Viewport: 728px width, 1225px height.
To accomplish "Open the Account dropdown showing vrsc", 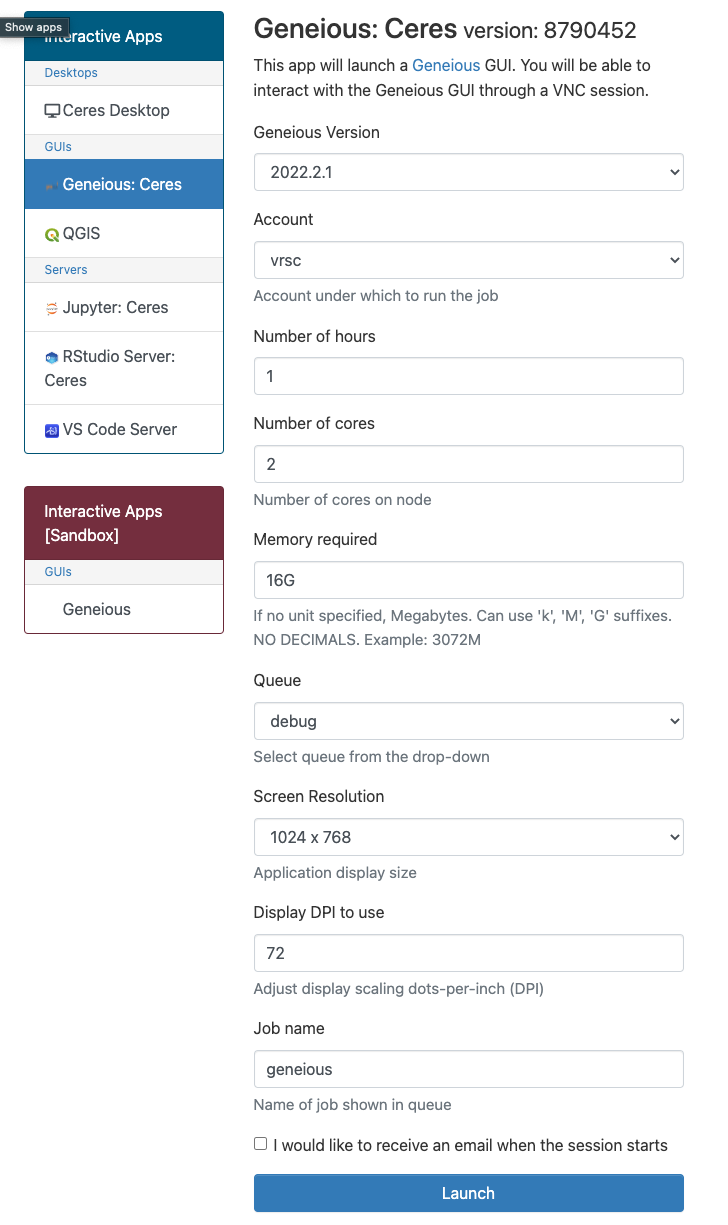I will pos(468,260).
